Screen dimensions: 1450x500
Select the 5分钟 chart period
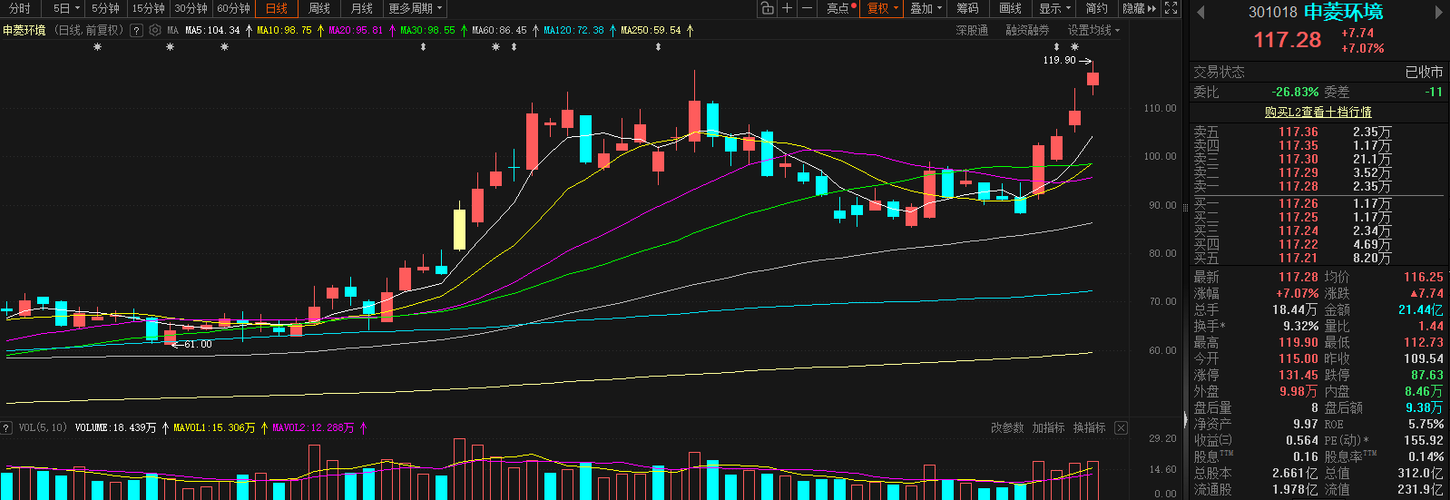point(105,9)
